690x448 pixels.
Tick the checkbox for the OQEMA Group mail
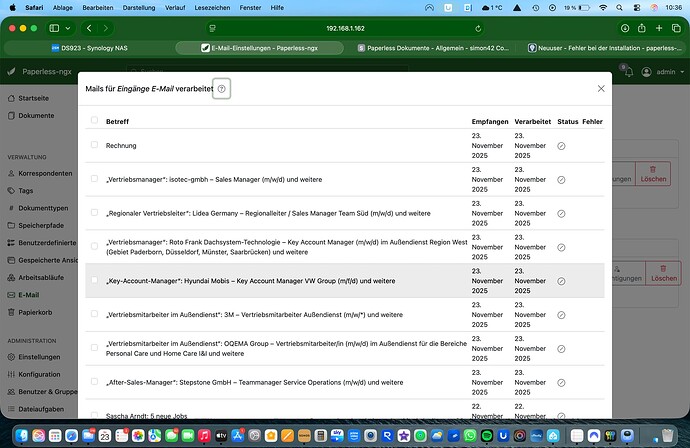coord(94,348)
